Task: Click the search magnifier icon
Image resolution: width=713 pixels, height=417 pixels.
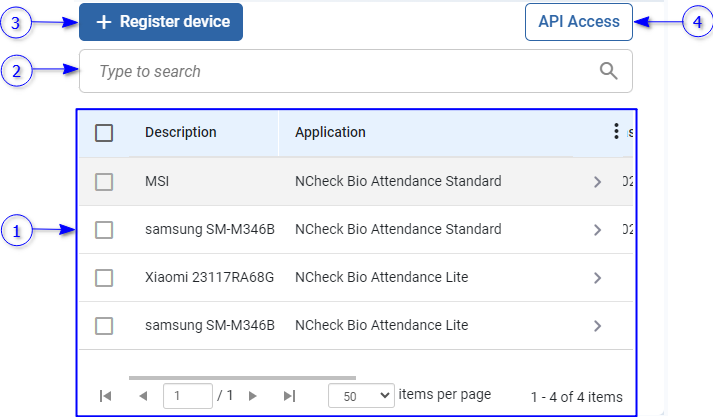Action: point(608,71)
